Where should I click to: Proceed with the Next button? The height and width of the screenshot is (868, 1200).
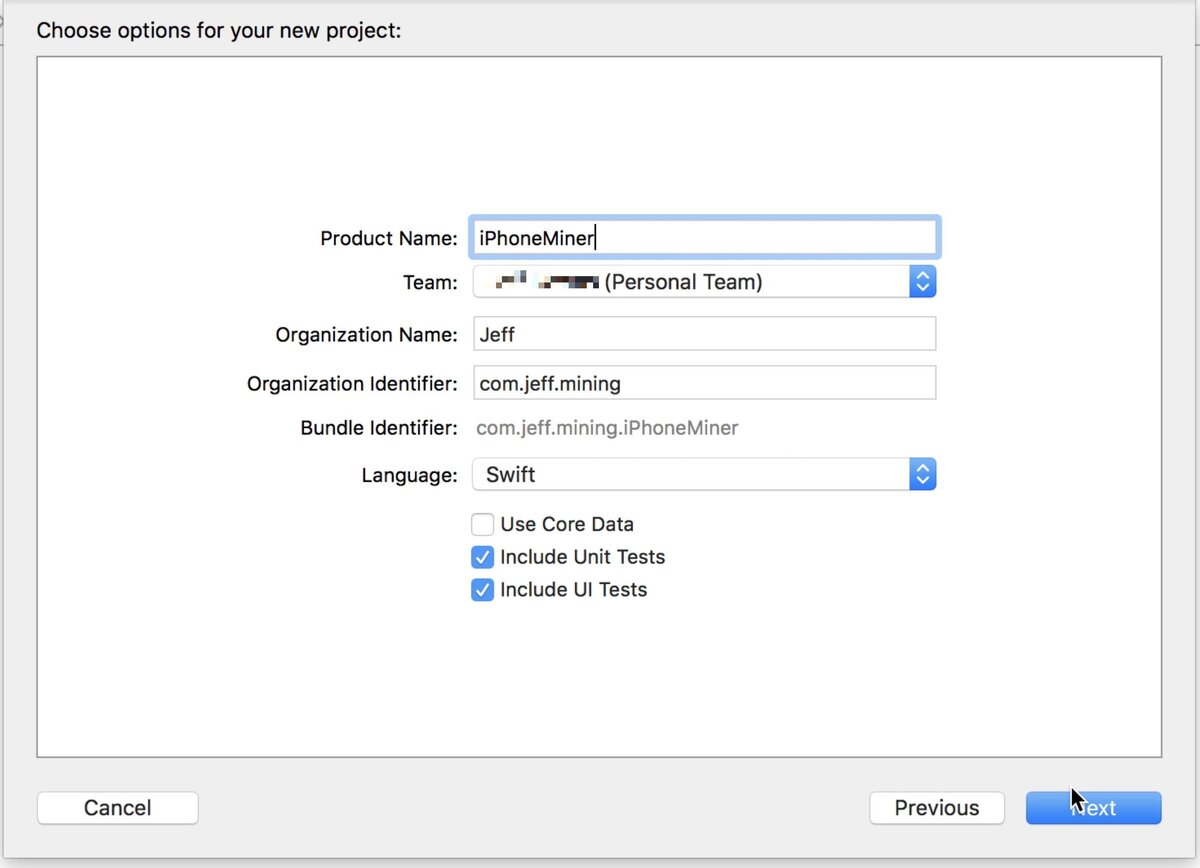1093,808
